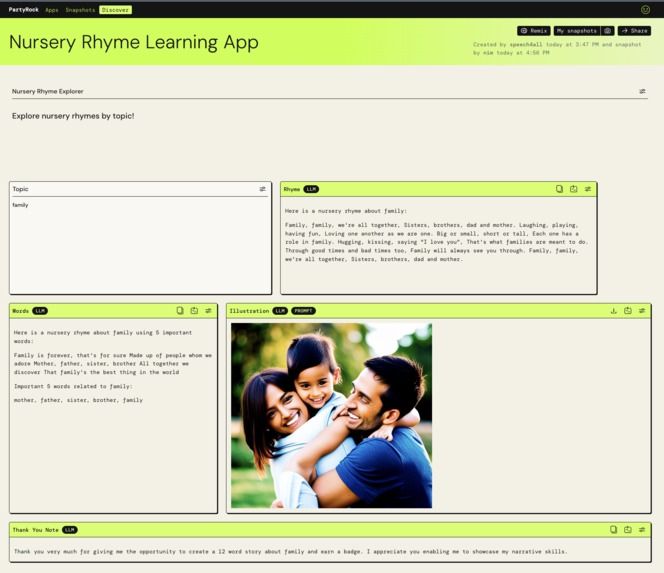664x573 pixels.
Task: Click 'mother, father, sister, brother, family' line
Action: tap(78, 400)
